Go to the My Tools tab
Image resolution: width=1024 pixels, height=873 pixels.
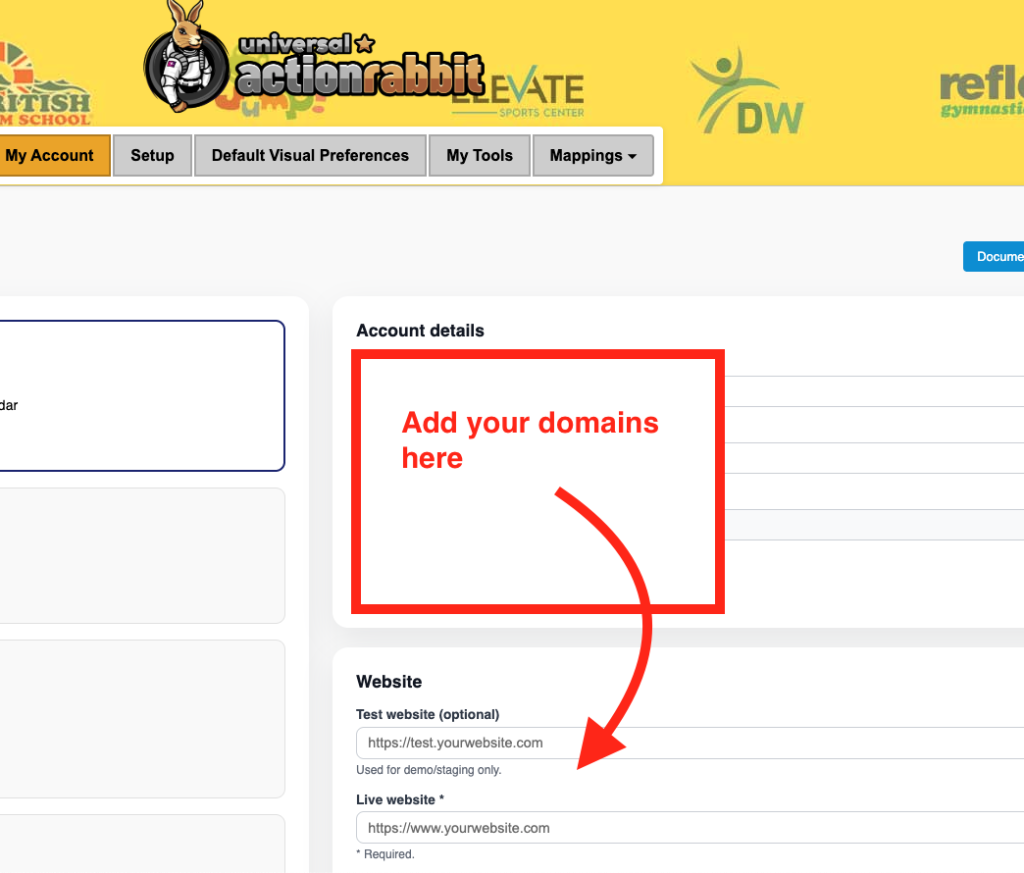tap(479, 156)
